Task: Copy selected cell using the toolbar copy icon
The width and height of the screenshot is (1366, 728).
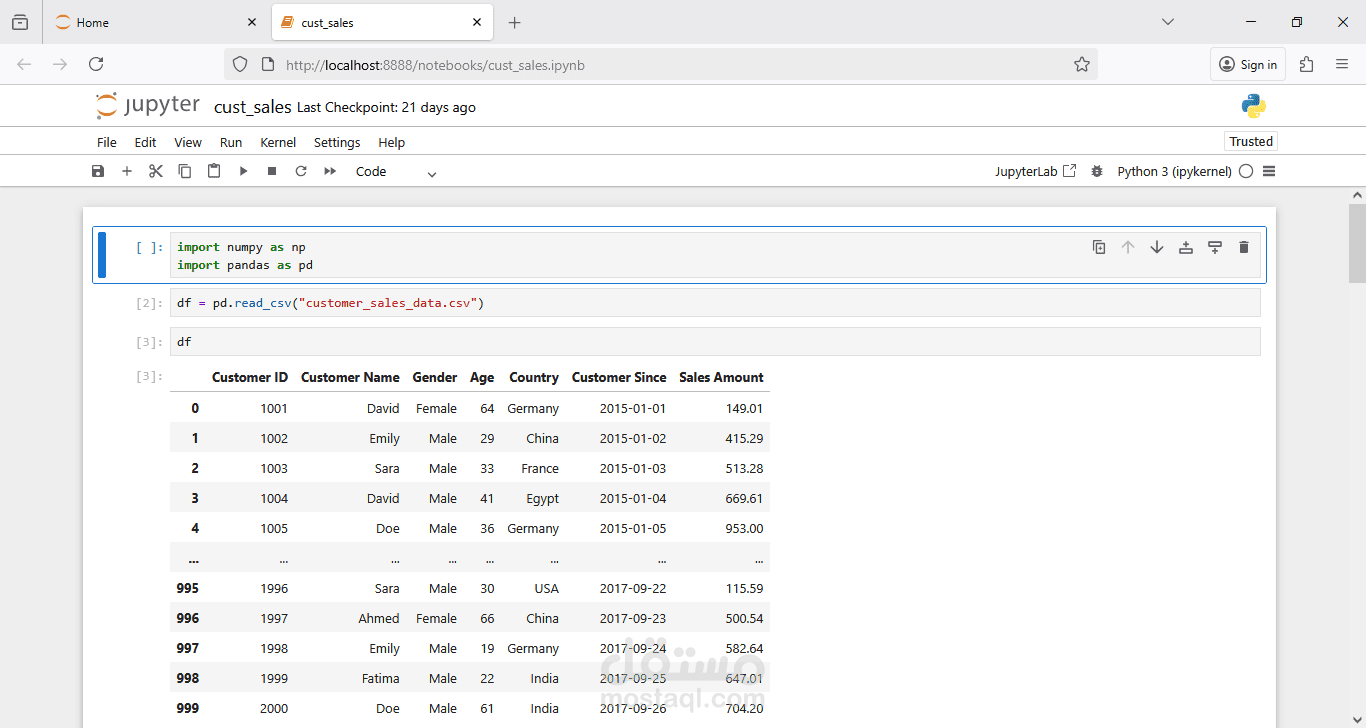Action: (185, 171)
